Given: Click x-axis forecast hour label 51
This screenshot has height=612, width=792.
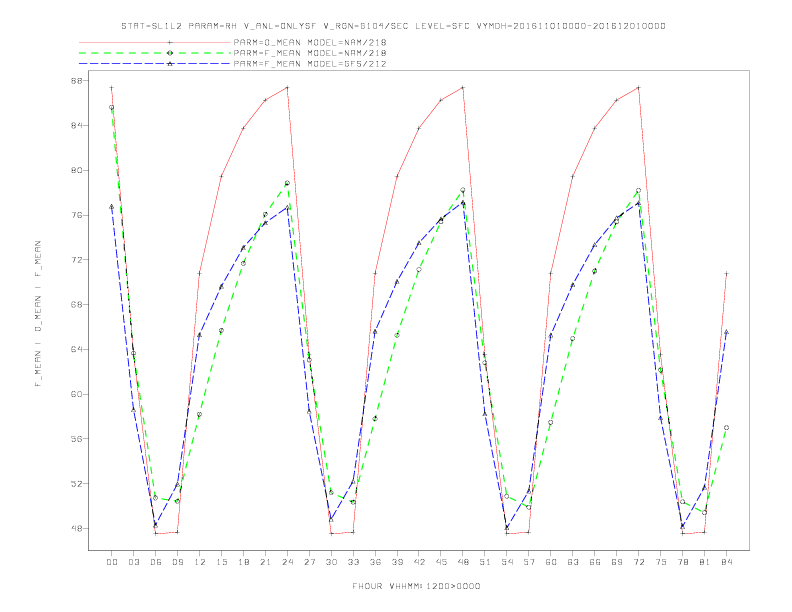Looking at the screenshot, I should click(485, 562).
